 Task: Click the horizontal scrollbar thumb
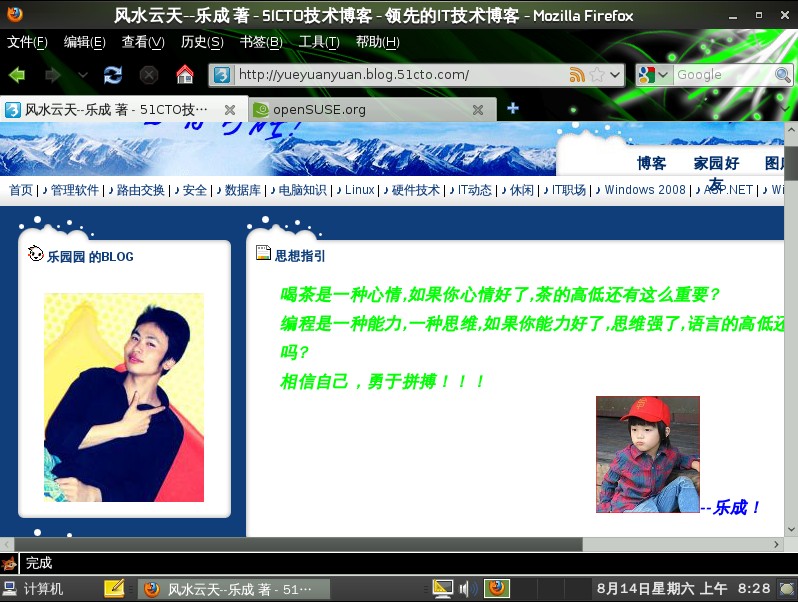click(298, 544)
